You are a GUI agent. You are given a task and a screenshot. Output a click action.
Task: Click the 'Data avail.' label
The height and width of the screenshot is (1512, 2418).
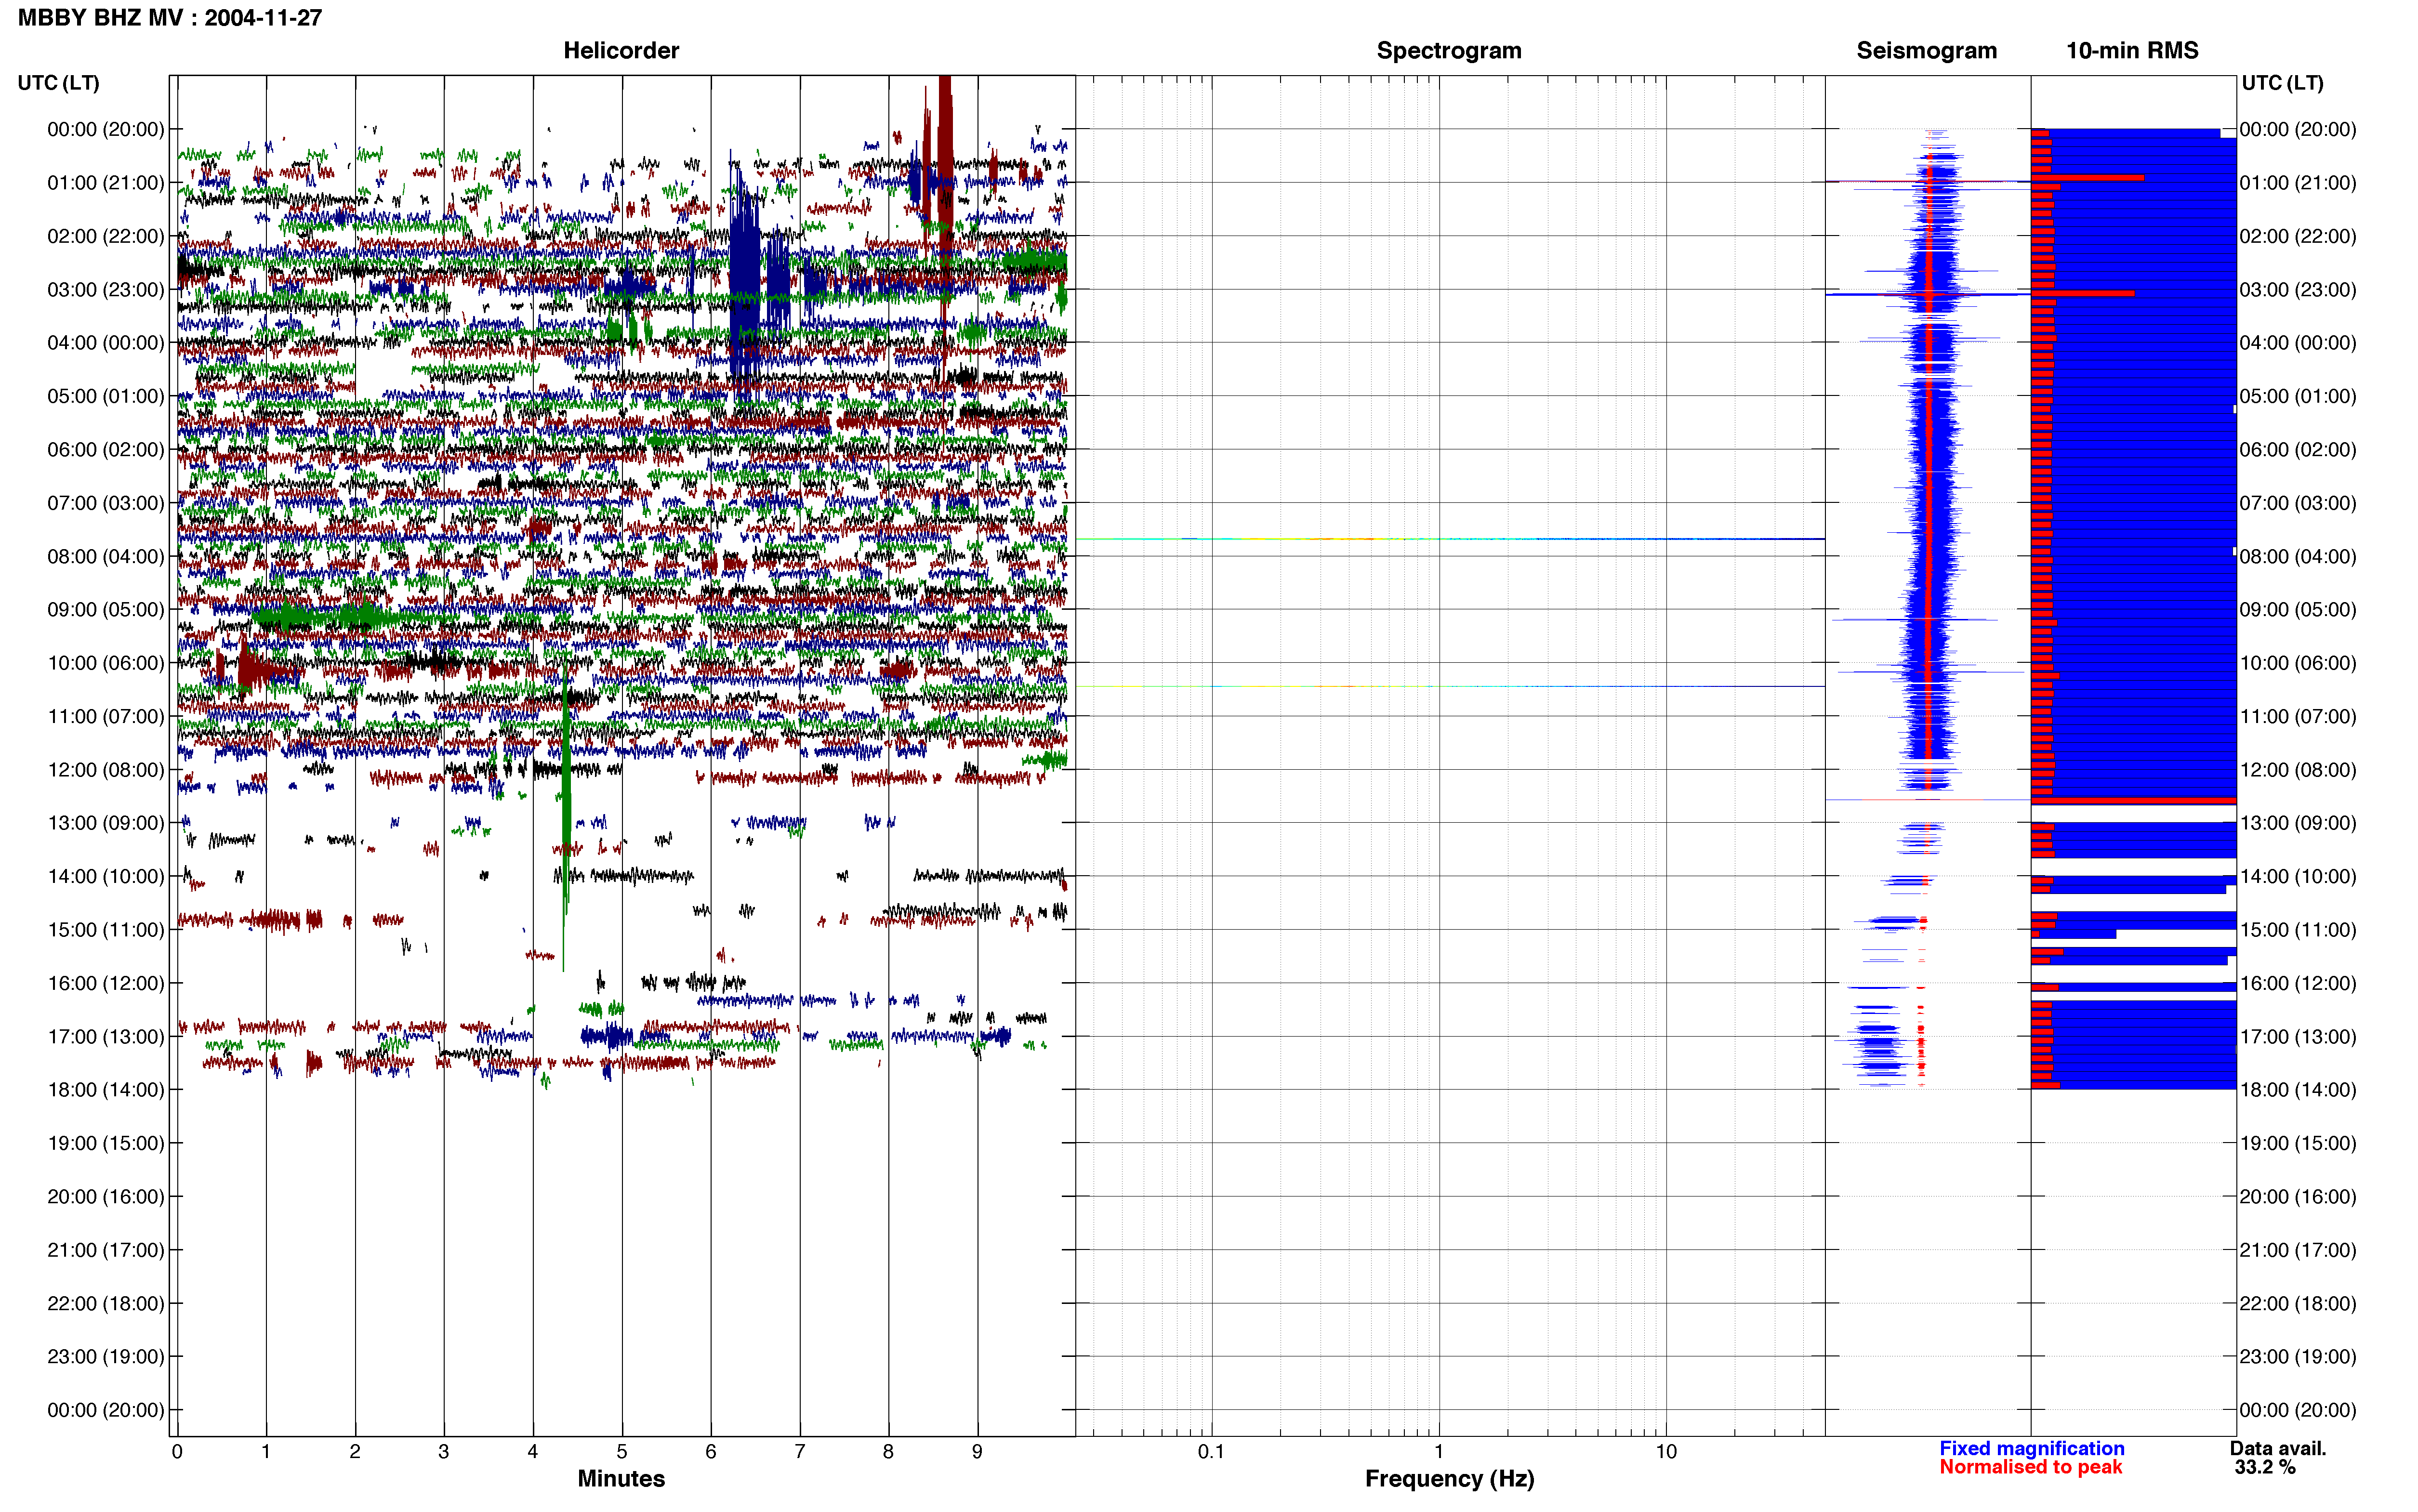click(2278, 1449)
